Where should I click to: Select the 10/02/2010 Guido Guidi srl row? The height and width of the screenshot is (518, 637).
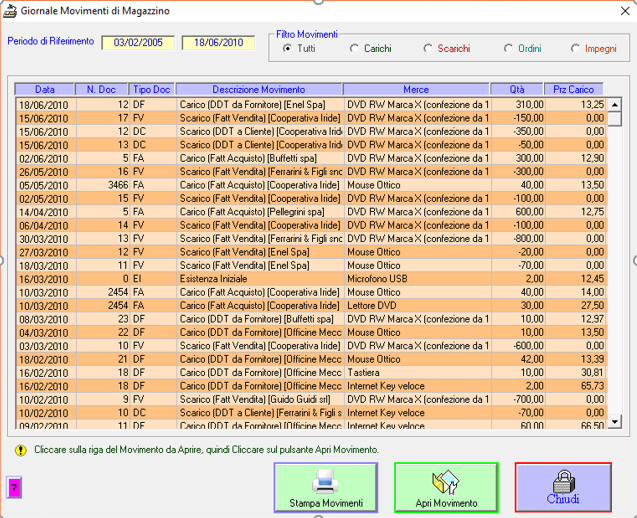coord(312,400)
